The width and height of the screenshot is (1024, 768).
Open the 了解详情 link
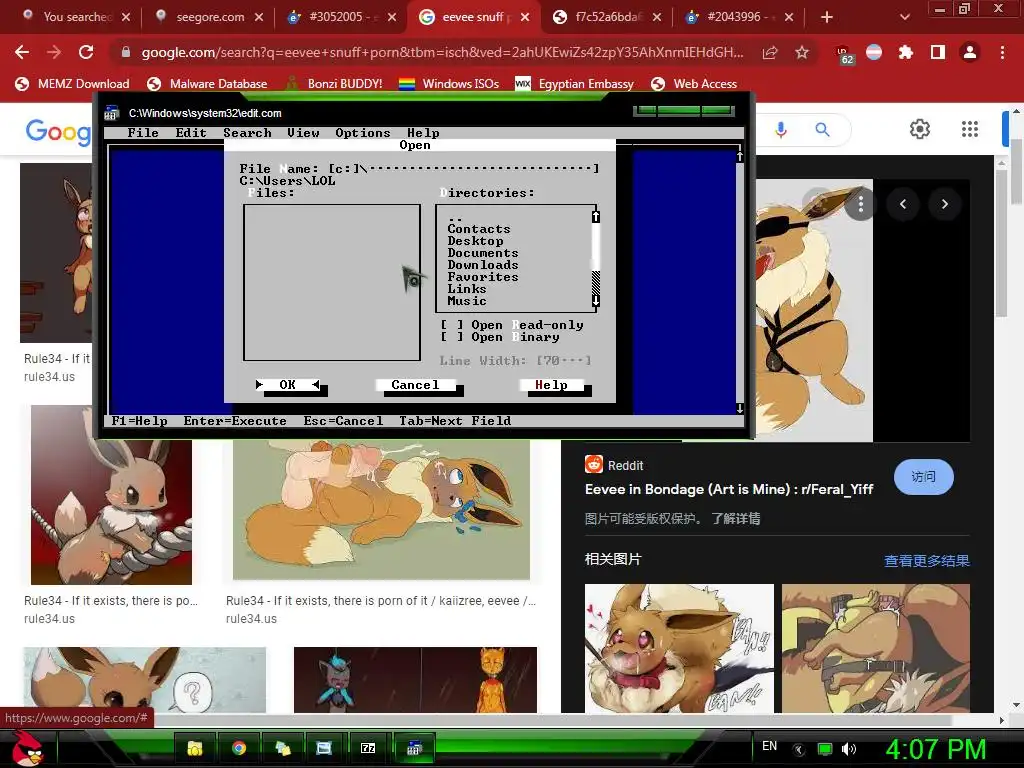point(735,519)
